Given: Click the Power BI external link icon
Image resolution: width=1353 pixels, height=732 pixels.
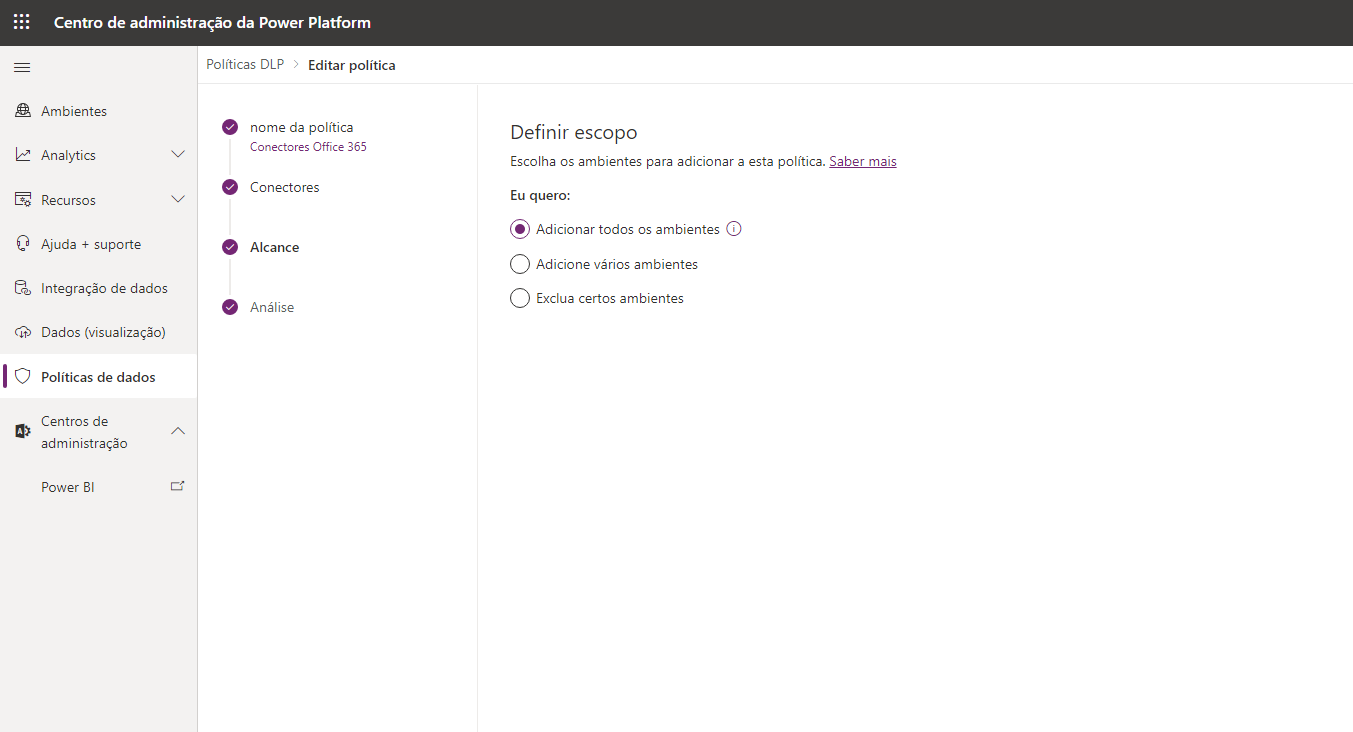Looking at the screenshot, I should point(178,487).
